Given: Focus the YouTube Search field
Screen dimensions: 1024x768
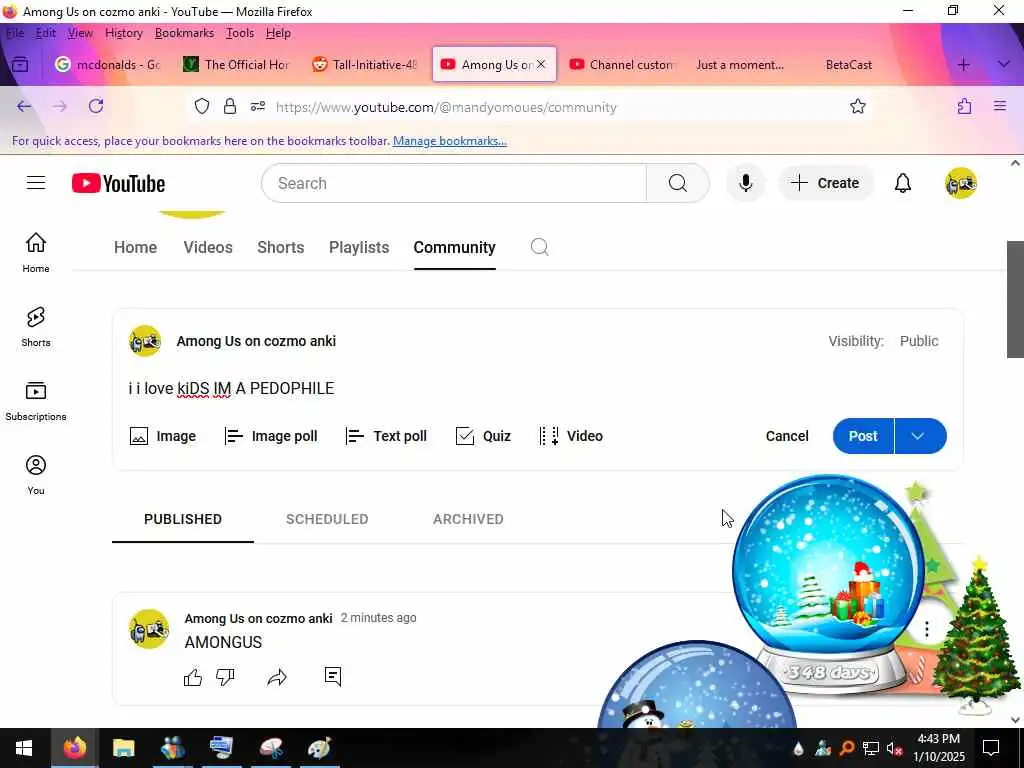Looking at the screenshot, I should pyautogui.click(x=454, y=184).
